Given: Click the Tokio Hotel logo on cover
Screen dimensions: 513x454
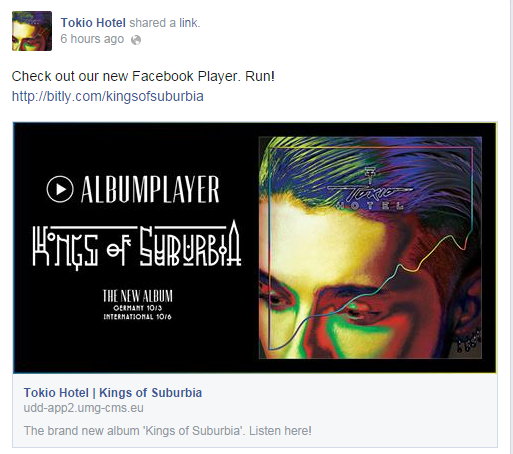Looking at the screenshot, I should coord(370,193).
